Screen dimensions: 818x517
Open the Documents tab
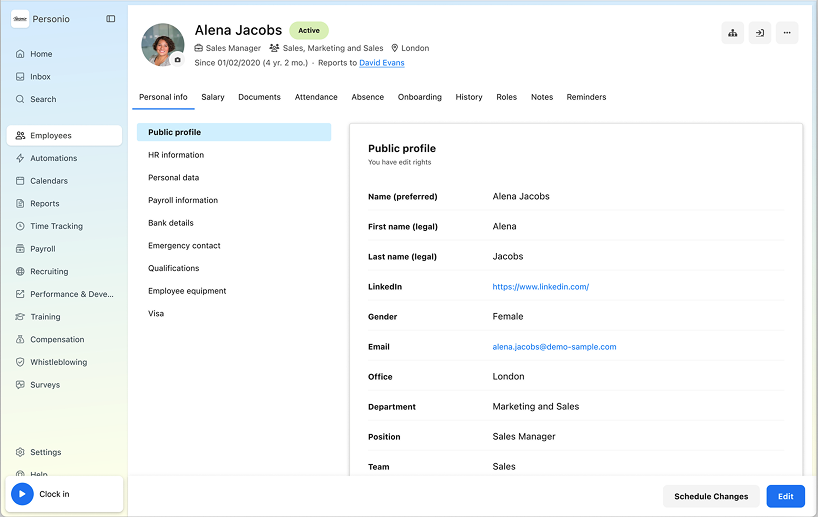(259, 97)
